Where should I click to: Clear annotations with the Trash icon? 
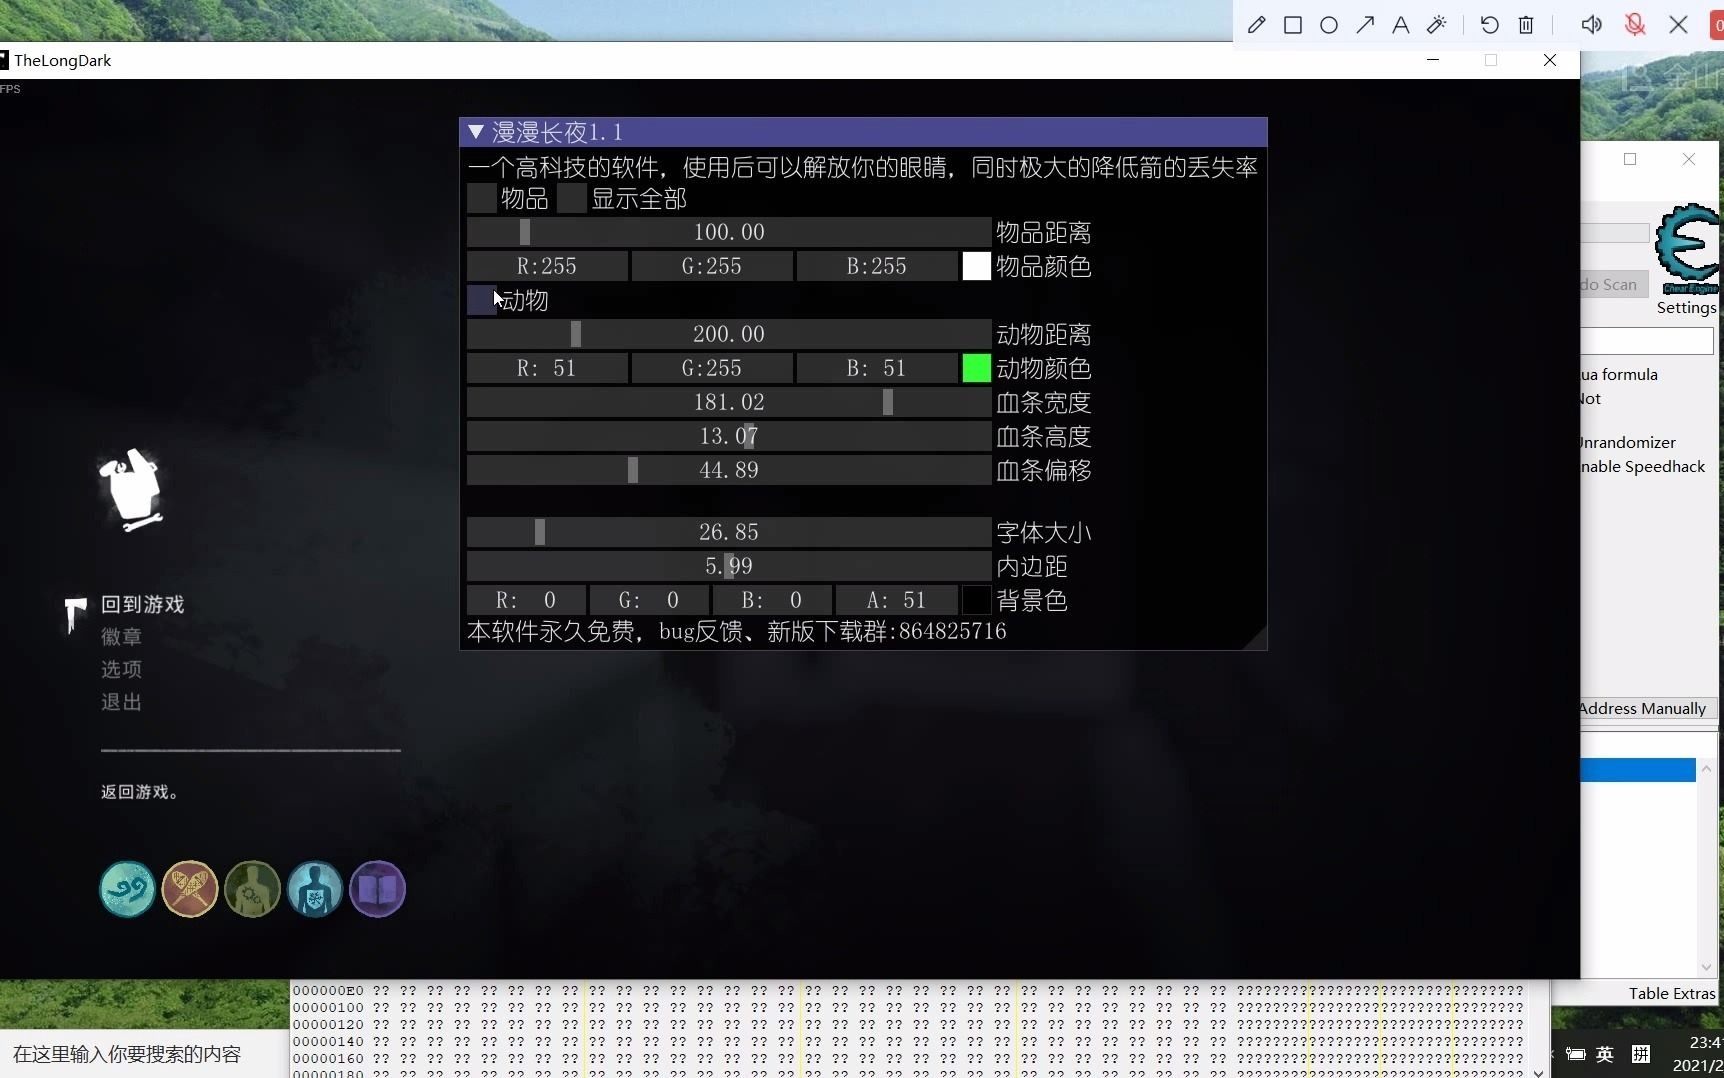click(x=1526, y=25)
